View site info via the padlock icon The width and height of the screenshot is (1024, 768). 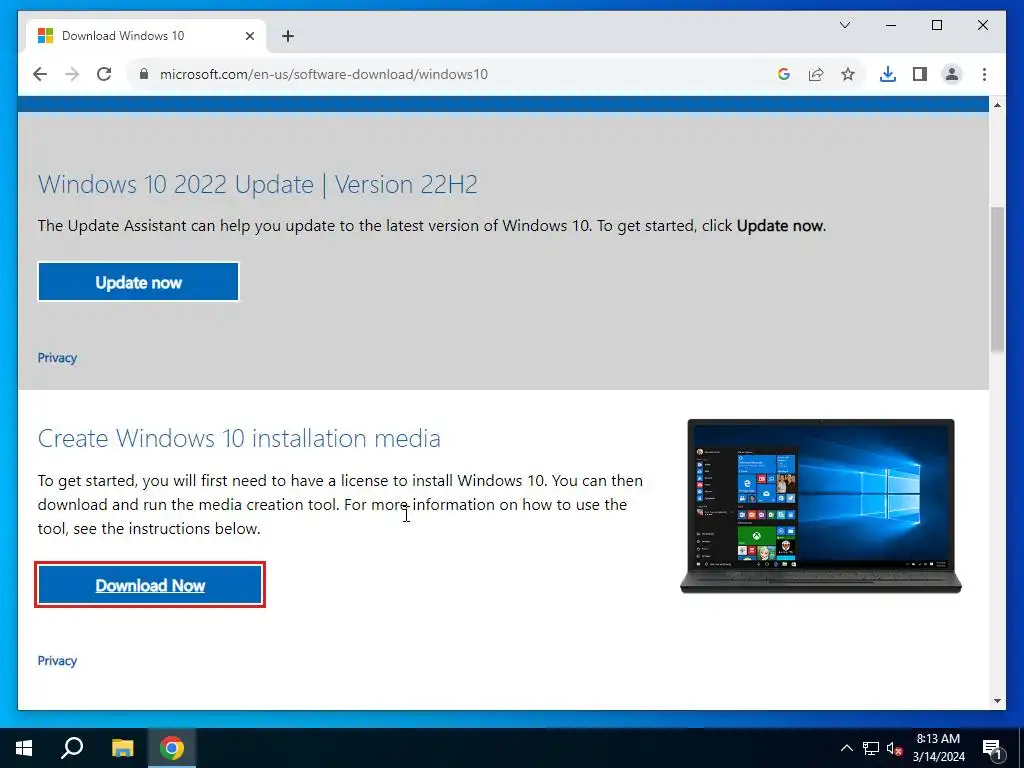click(x=144, y=74)
